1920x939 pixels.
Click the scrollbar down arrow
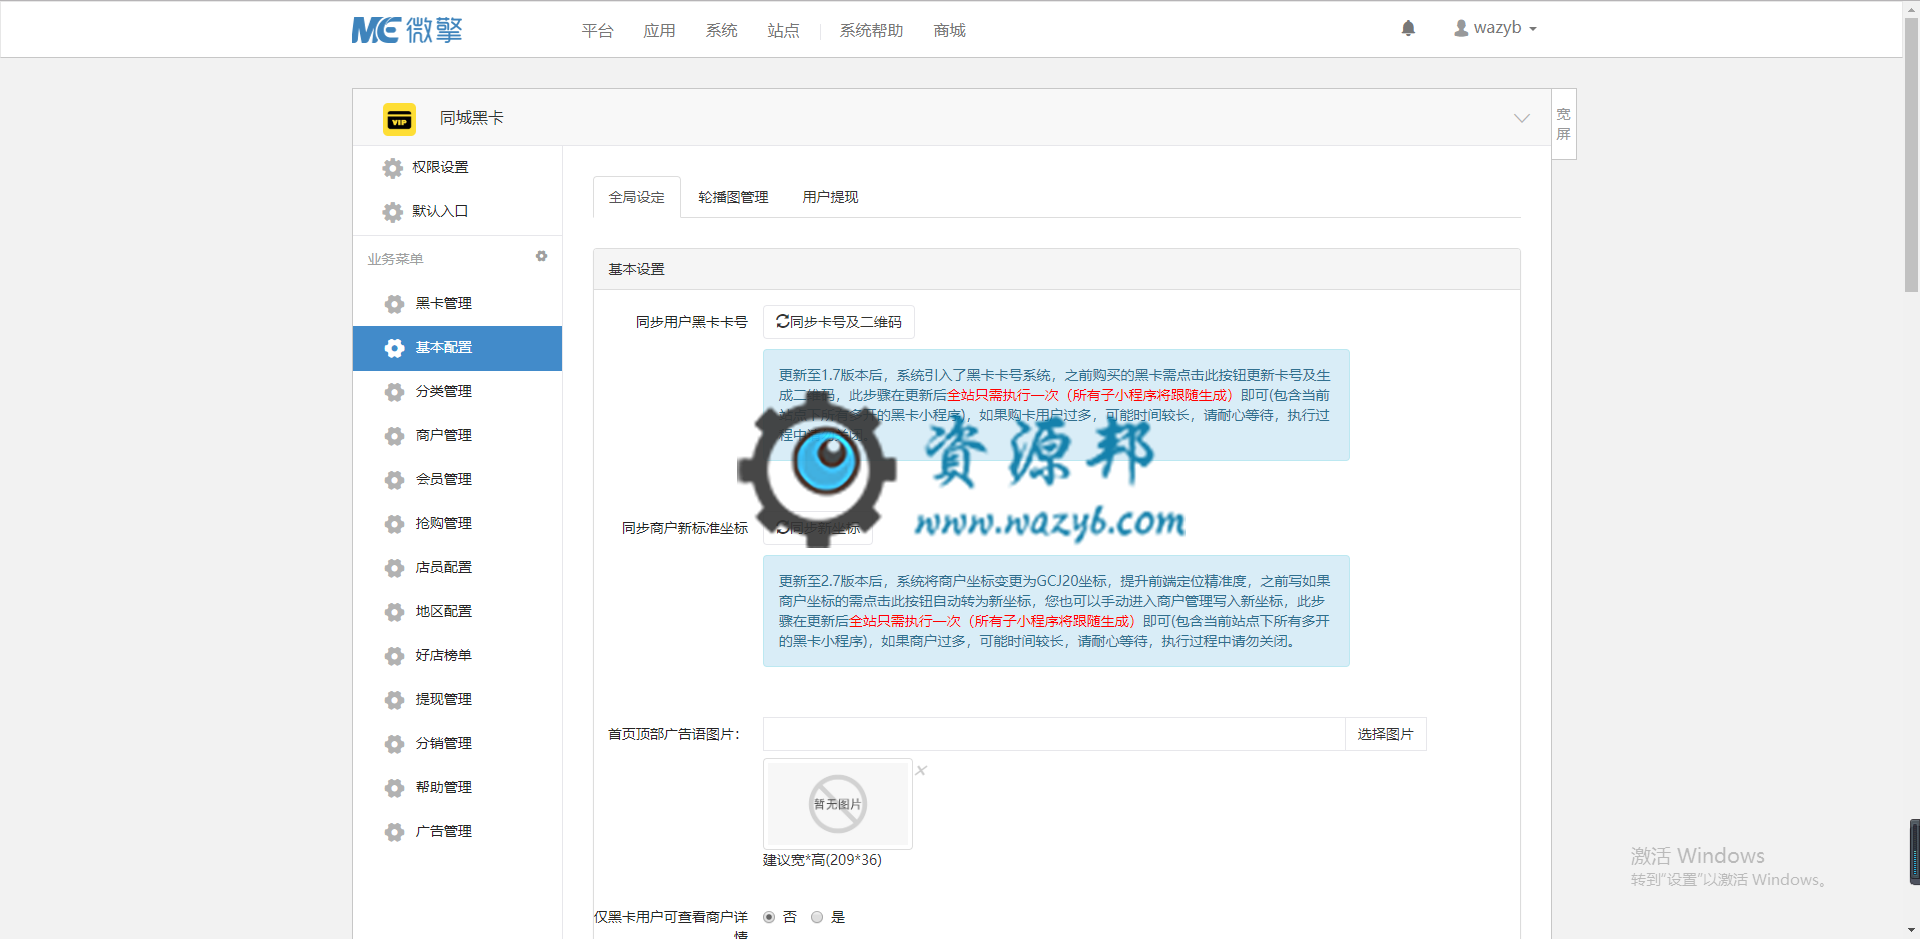pos(1911,930)
